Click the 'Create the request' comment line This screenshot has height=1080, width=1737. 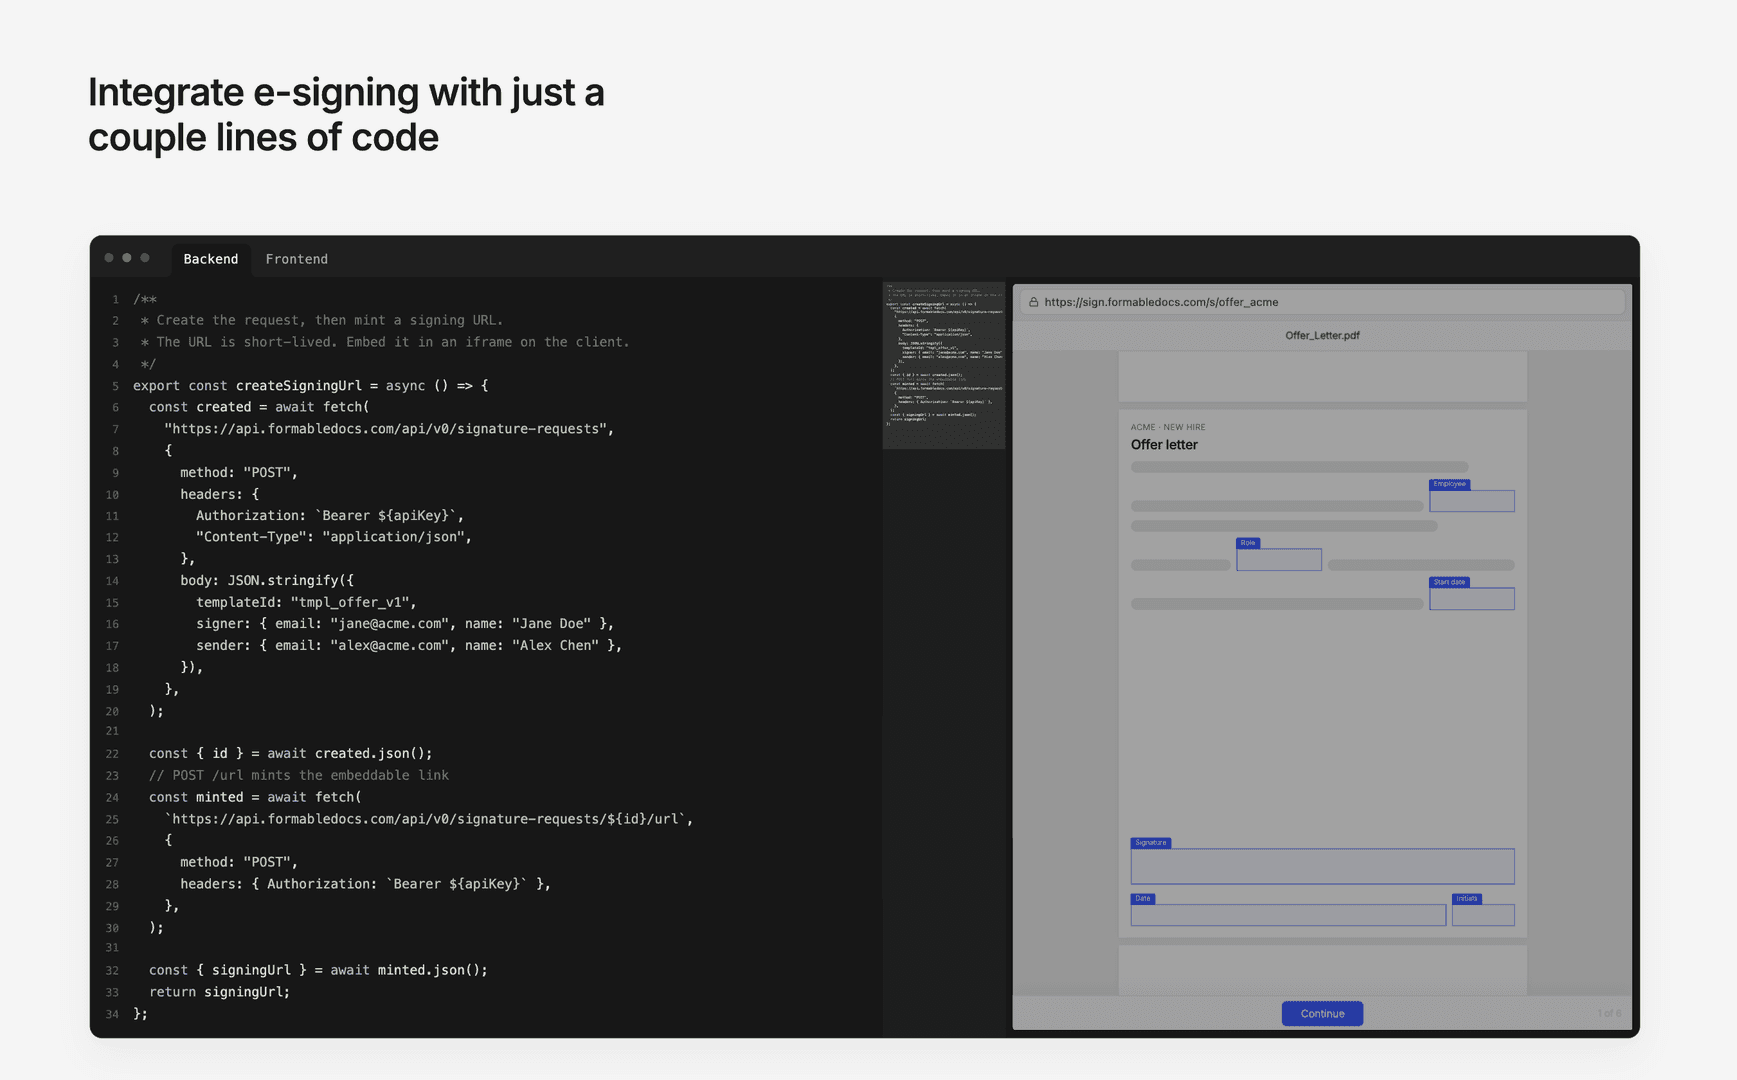(322, 320)
